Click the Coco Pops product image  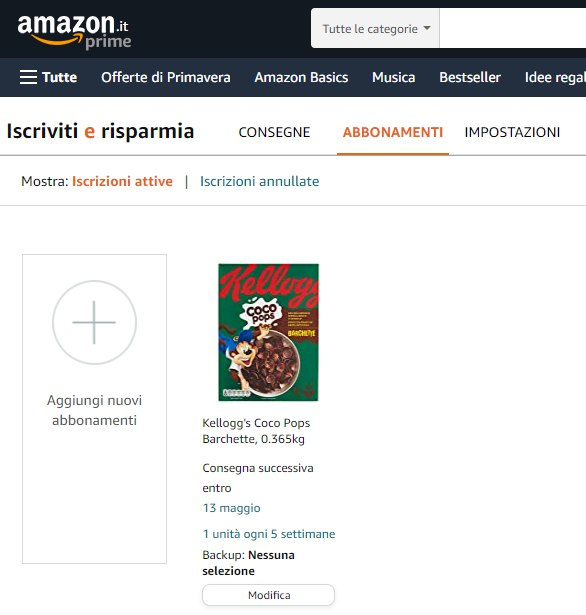point(268,332)
